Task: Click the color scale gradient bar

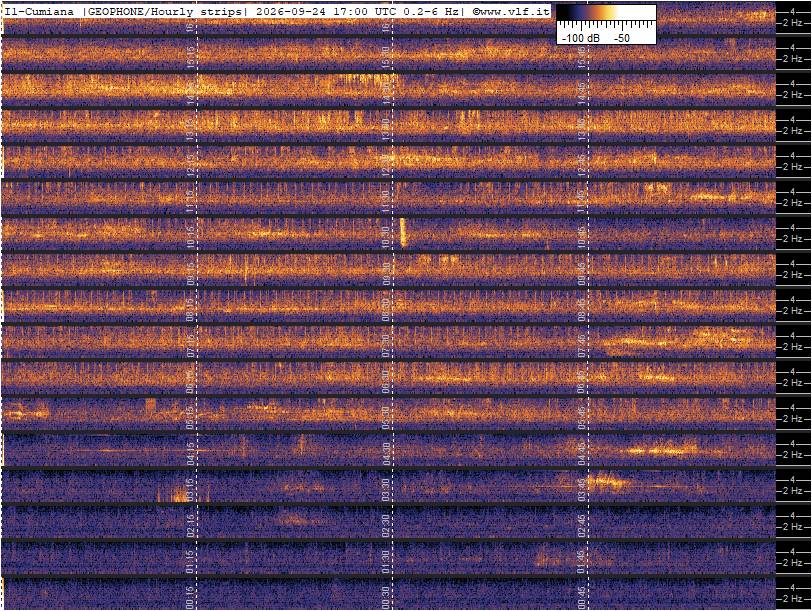Action: pyautogui.click(x=606, y=12)
